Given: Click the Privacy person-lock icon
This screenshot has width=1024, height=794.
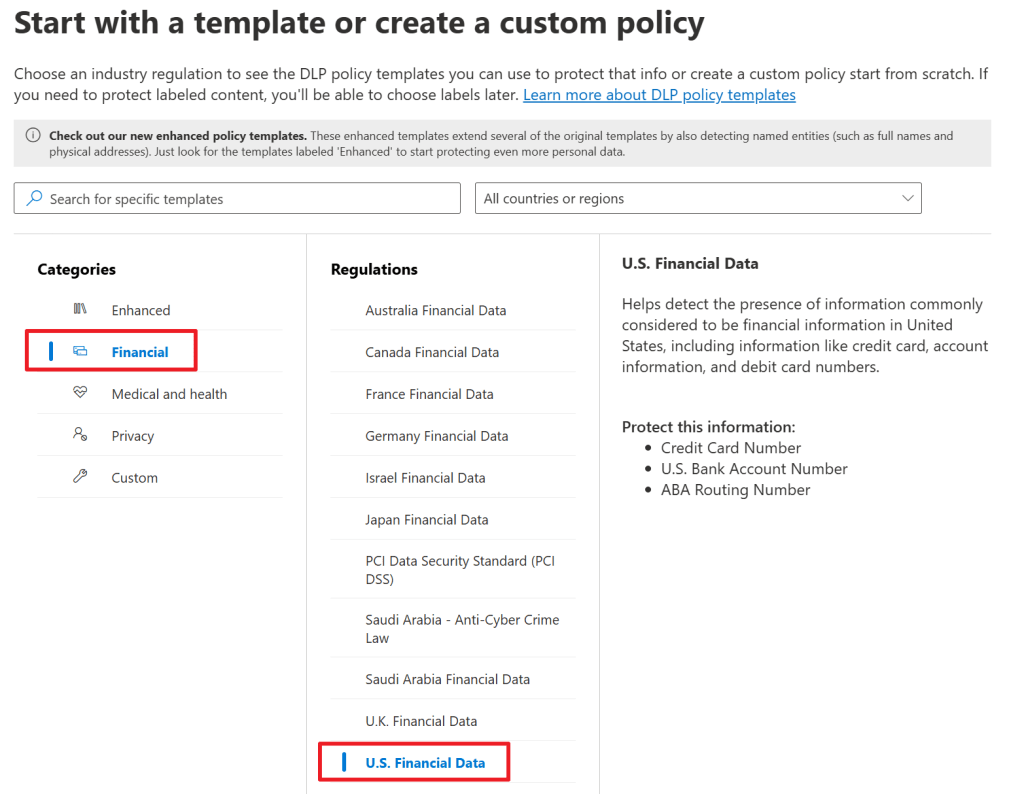Looking at the screenshot, I should pos(80,436).
